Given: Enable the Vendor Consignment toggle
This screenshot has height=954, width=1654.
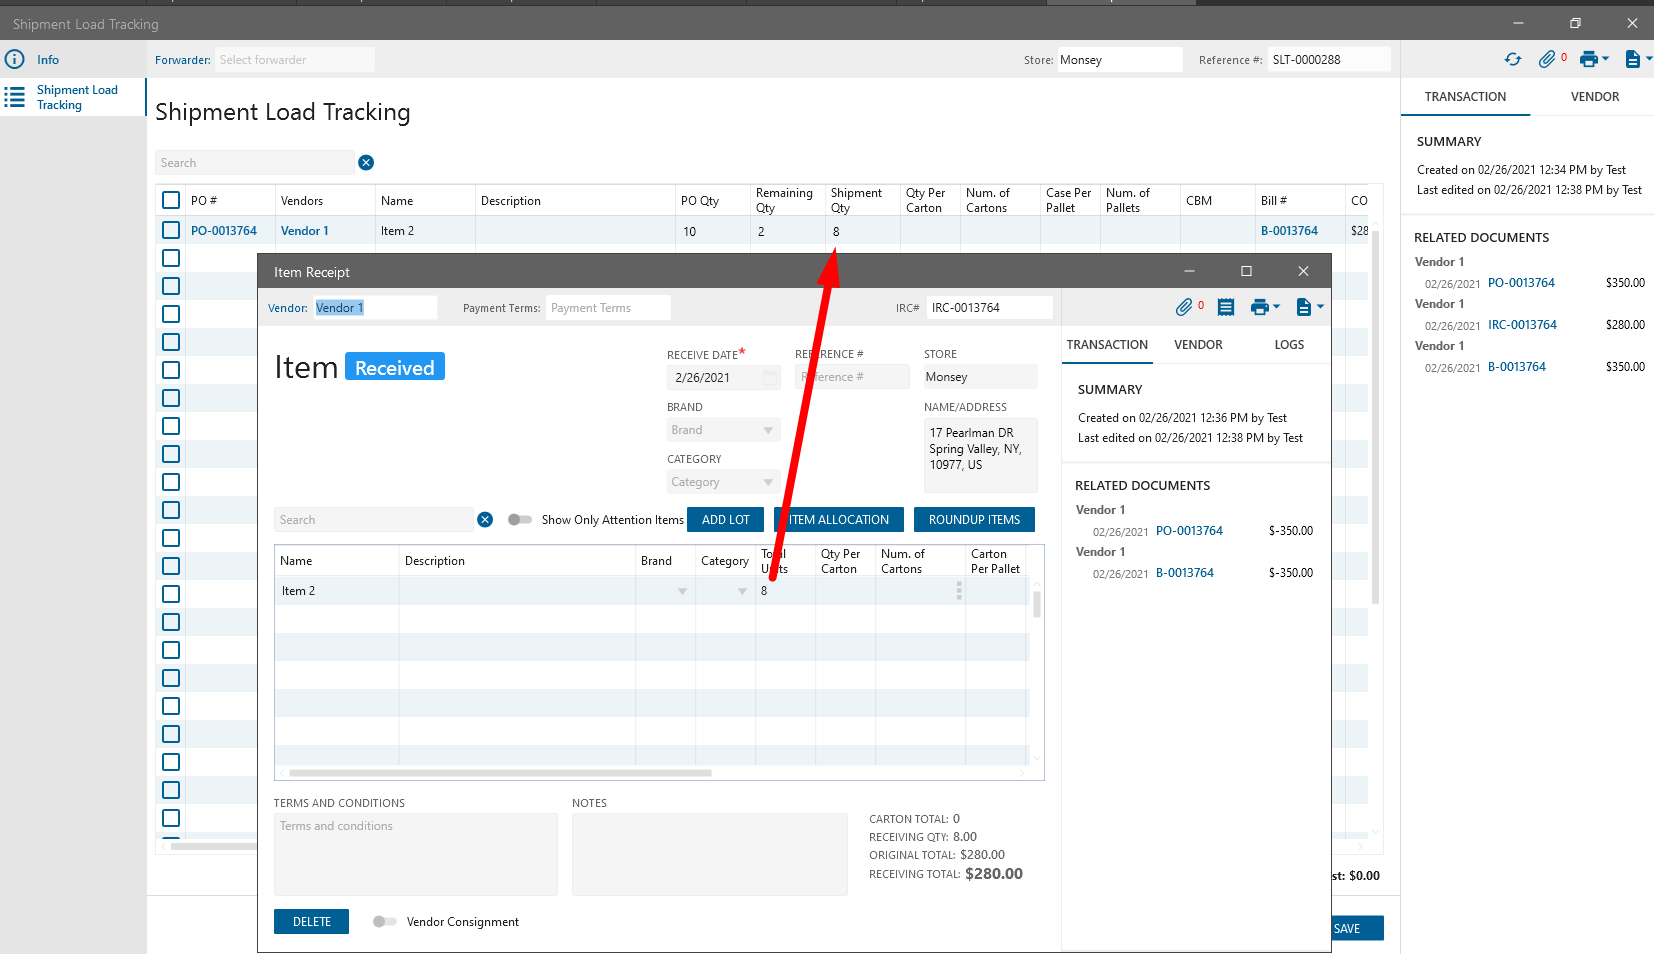Looking at the screenshot, I should (384, 922).
